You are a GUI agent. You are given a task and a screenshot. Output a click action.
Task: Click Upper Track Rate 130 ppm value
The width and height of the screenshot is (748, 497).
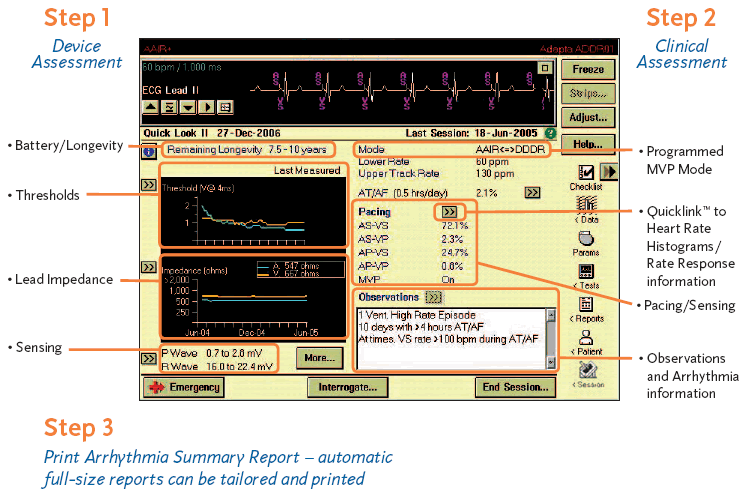coord(495,174)
